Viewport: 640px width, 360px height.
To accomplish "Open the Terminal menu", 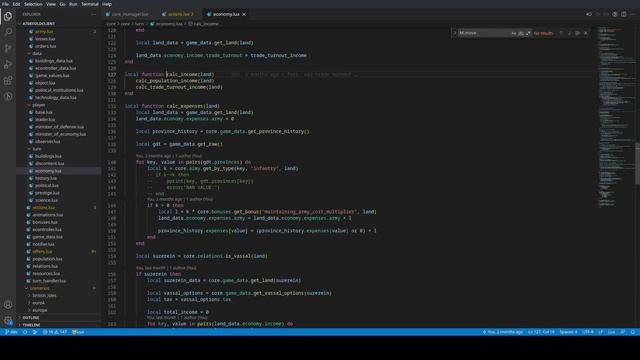I will click(x=89, y=4).
